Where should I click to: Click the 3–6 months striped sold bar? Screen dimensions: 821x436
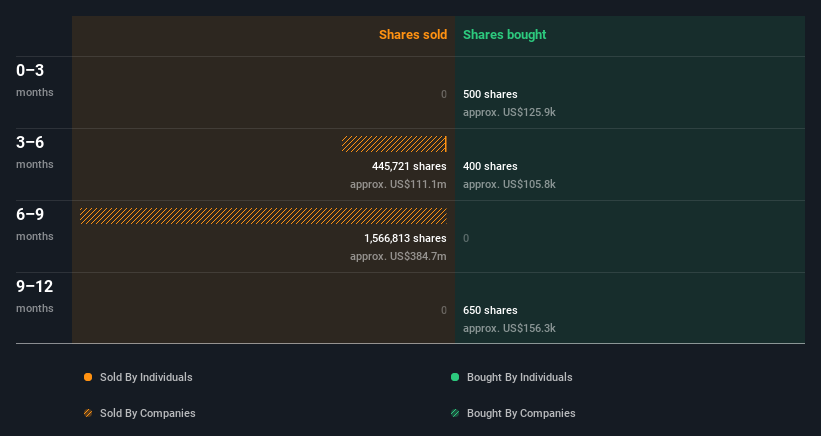click(394, 144)
